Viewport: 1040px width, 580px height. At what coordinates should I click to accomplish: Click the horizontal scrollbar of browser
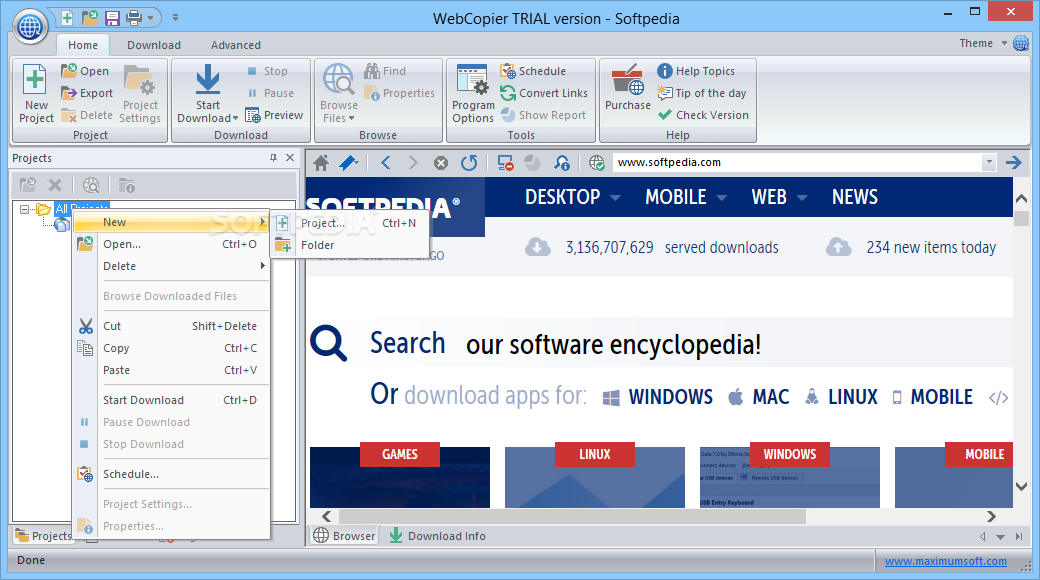(x=572, y=516)
